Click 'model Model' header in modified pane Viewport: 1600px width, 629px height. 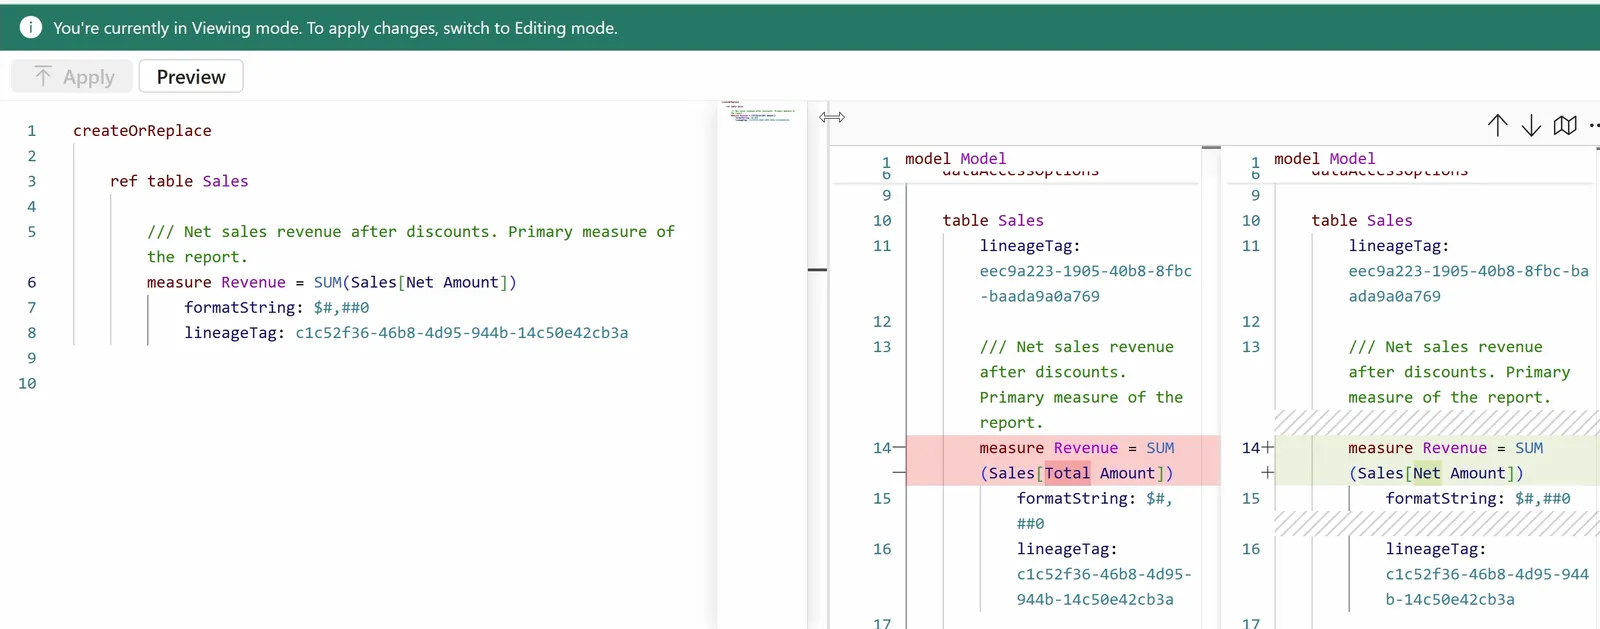[x=1325, y=159]
